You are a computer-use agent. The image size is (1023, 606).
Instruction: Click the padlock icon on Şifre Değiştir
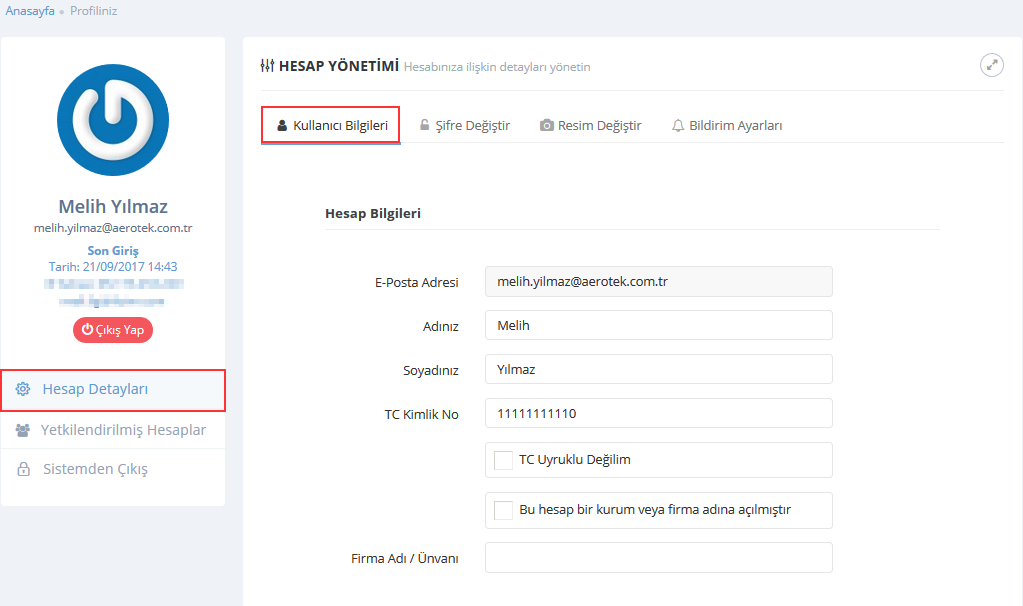425,126
